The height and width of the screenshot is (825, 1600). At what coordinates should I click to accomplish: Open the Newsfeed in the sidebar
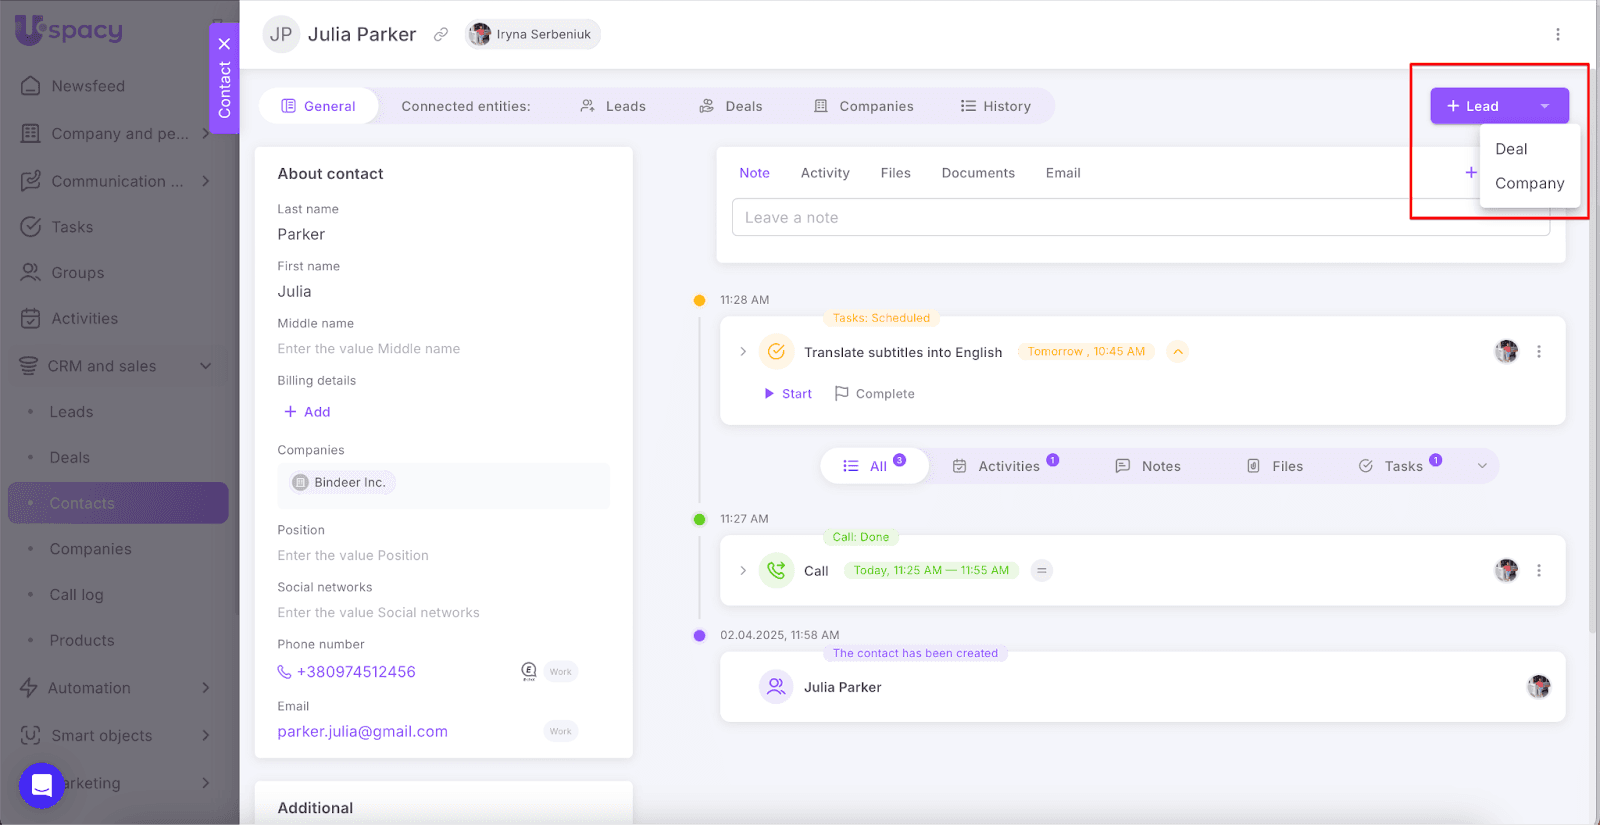point(88,86)
